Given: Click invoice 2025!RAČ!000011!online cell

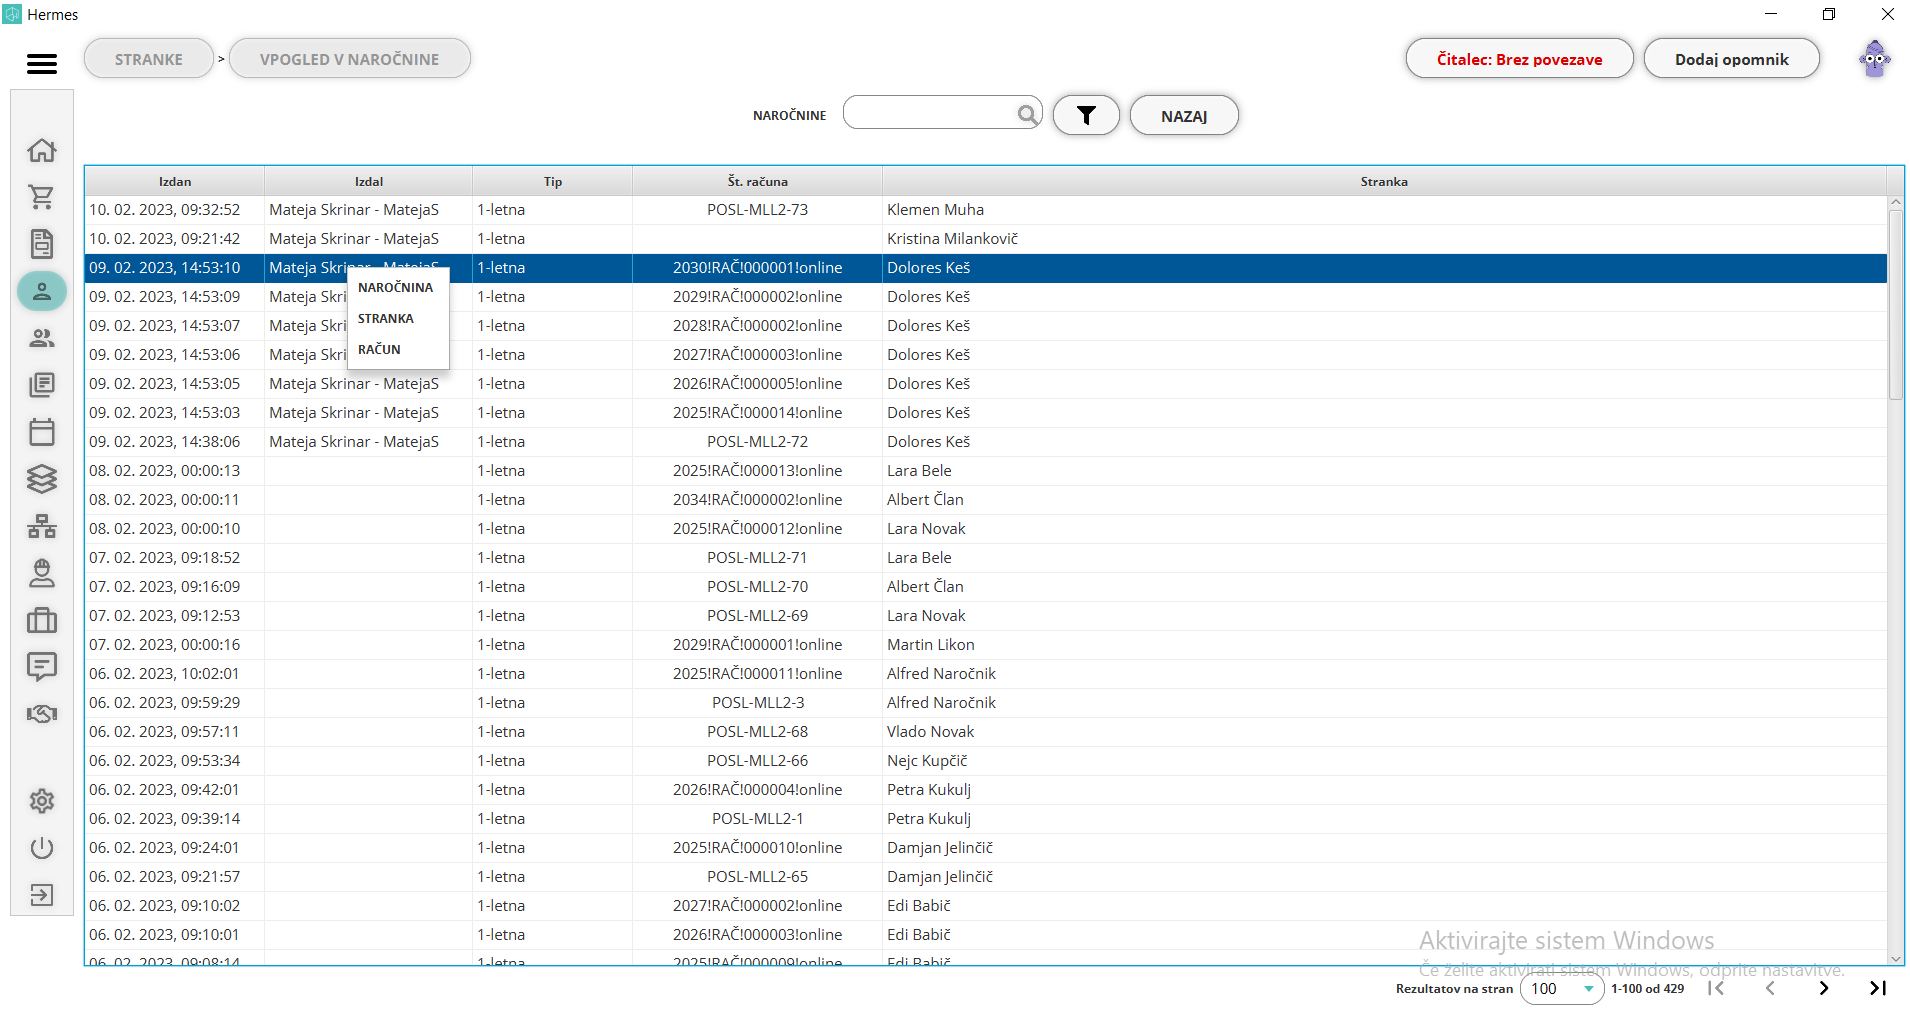Looking at the screenshot, I should coord(758,674).
